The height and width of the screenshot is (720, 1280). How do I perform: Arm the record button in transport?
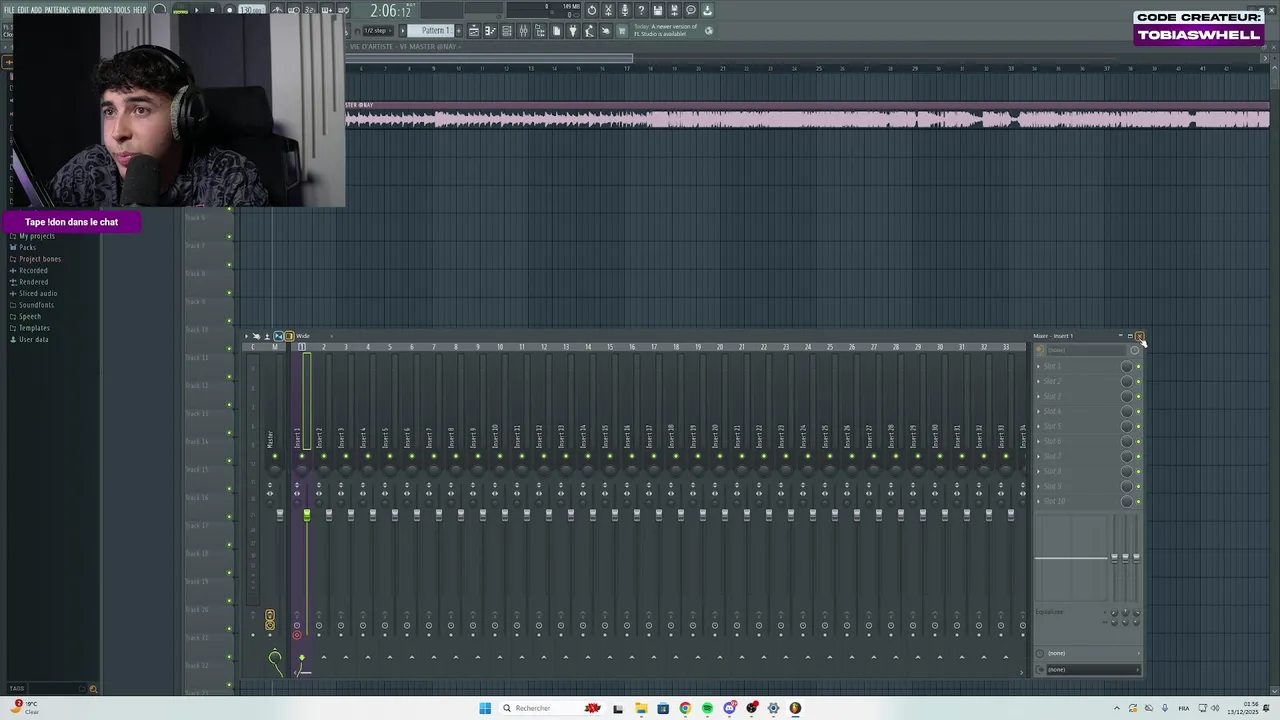[229, 10]
